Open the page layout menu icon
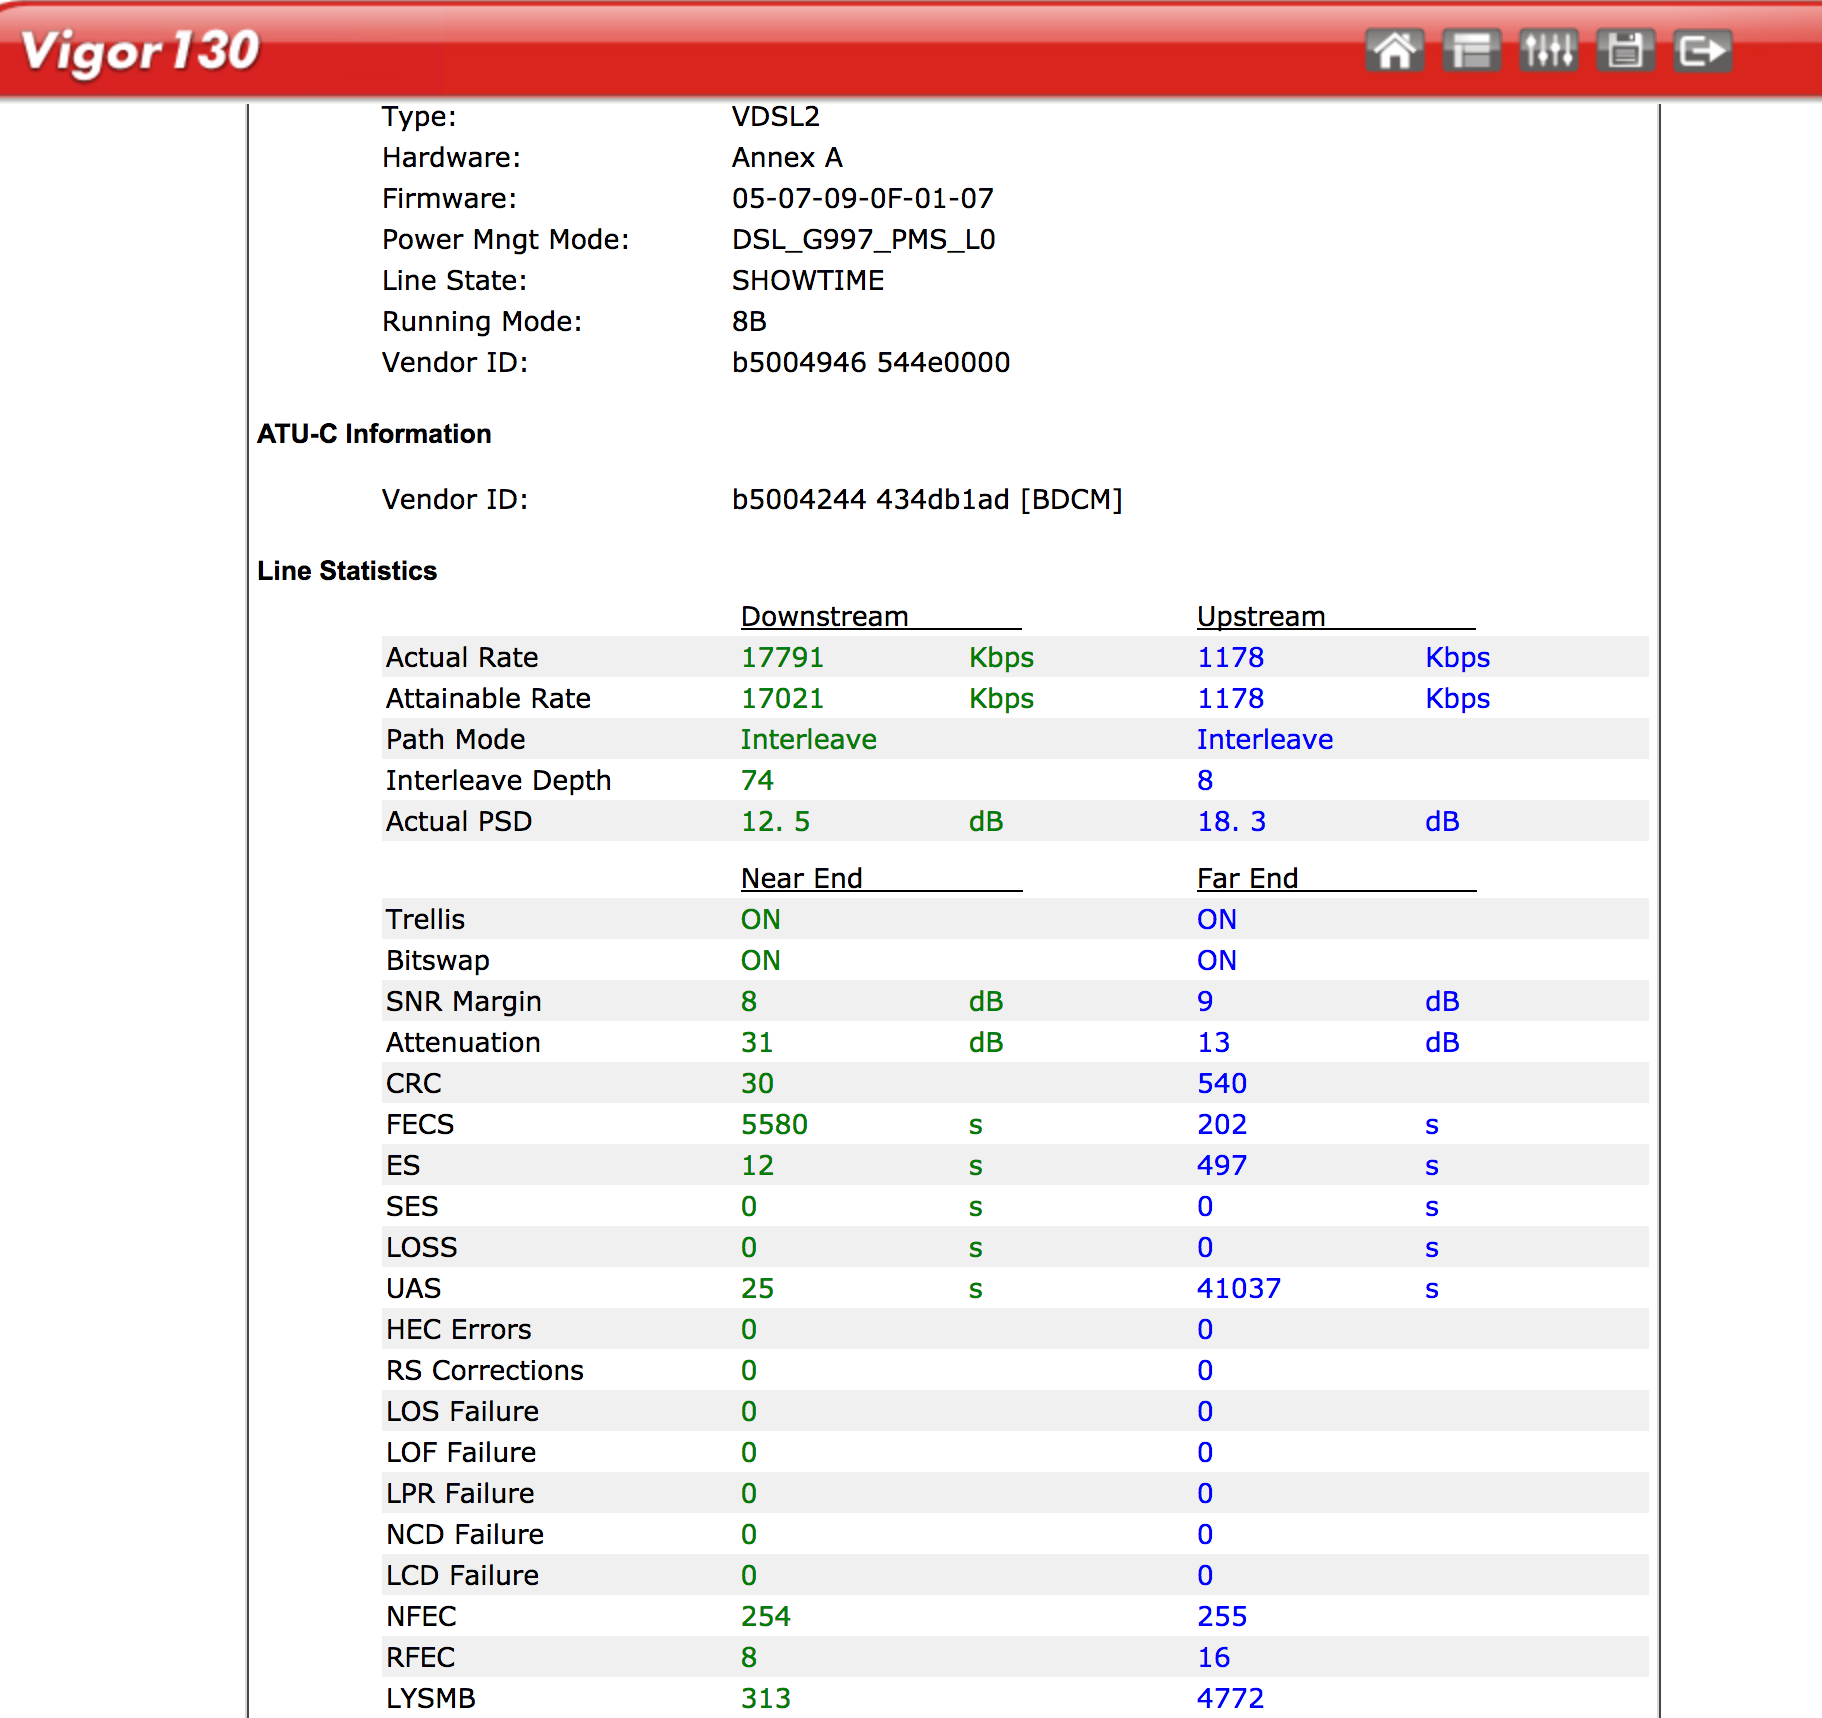Screen dimensions: 1822x1718 pos(1471,50)
